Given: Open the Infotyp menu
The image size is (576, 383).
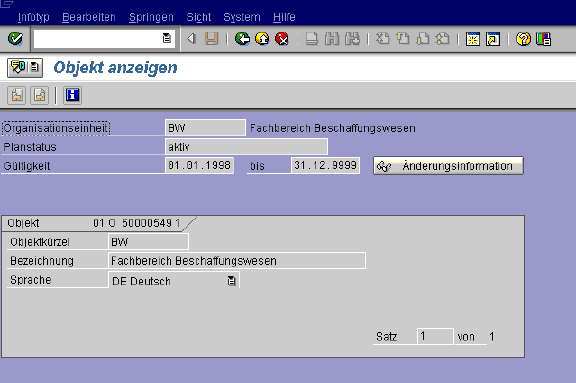Looking at the screenshot, I should [33, 17].
